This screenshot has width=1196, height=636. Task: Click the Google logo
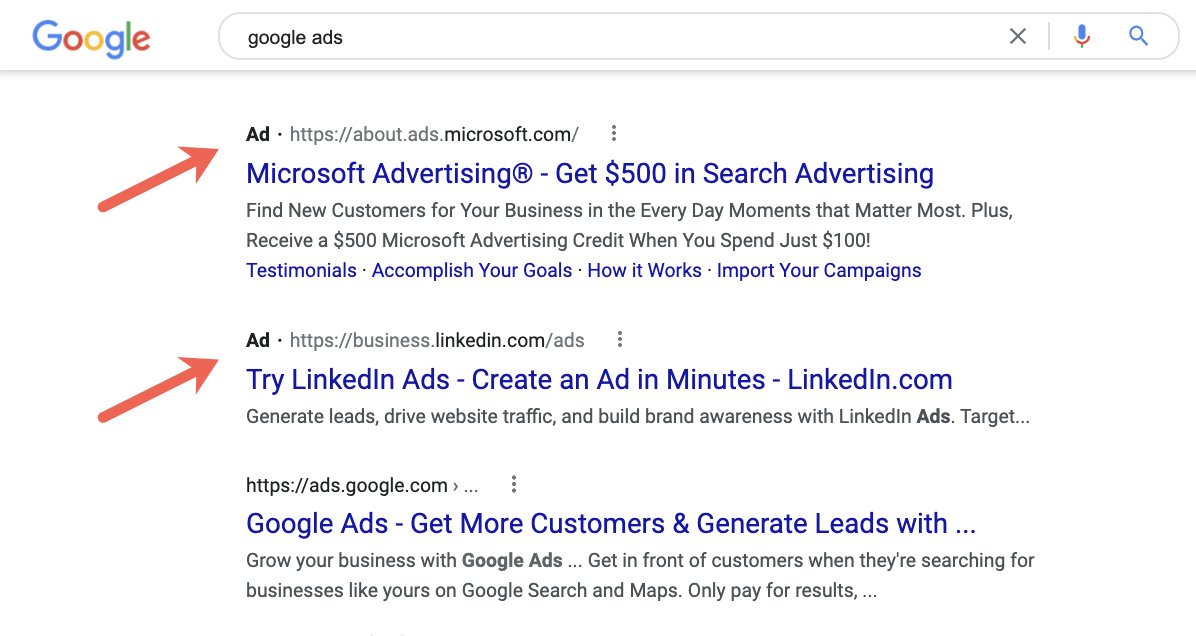pos(91,38)
